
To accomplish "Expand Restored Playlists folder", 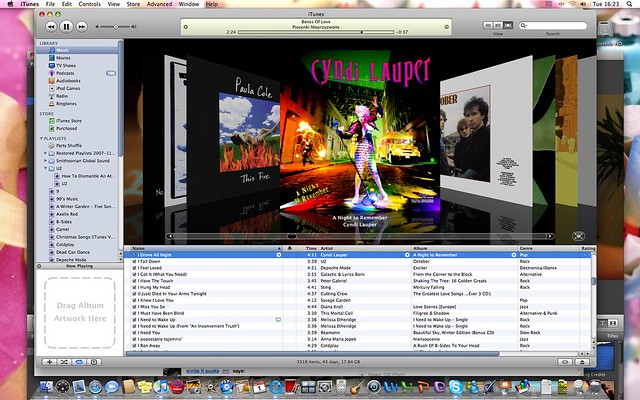I will point(45,153).
